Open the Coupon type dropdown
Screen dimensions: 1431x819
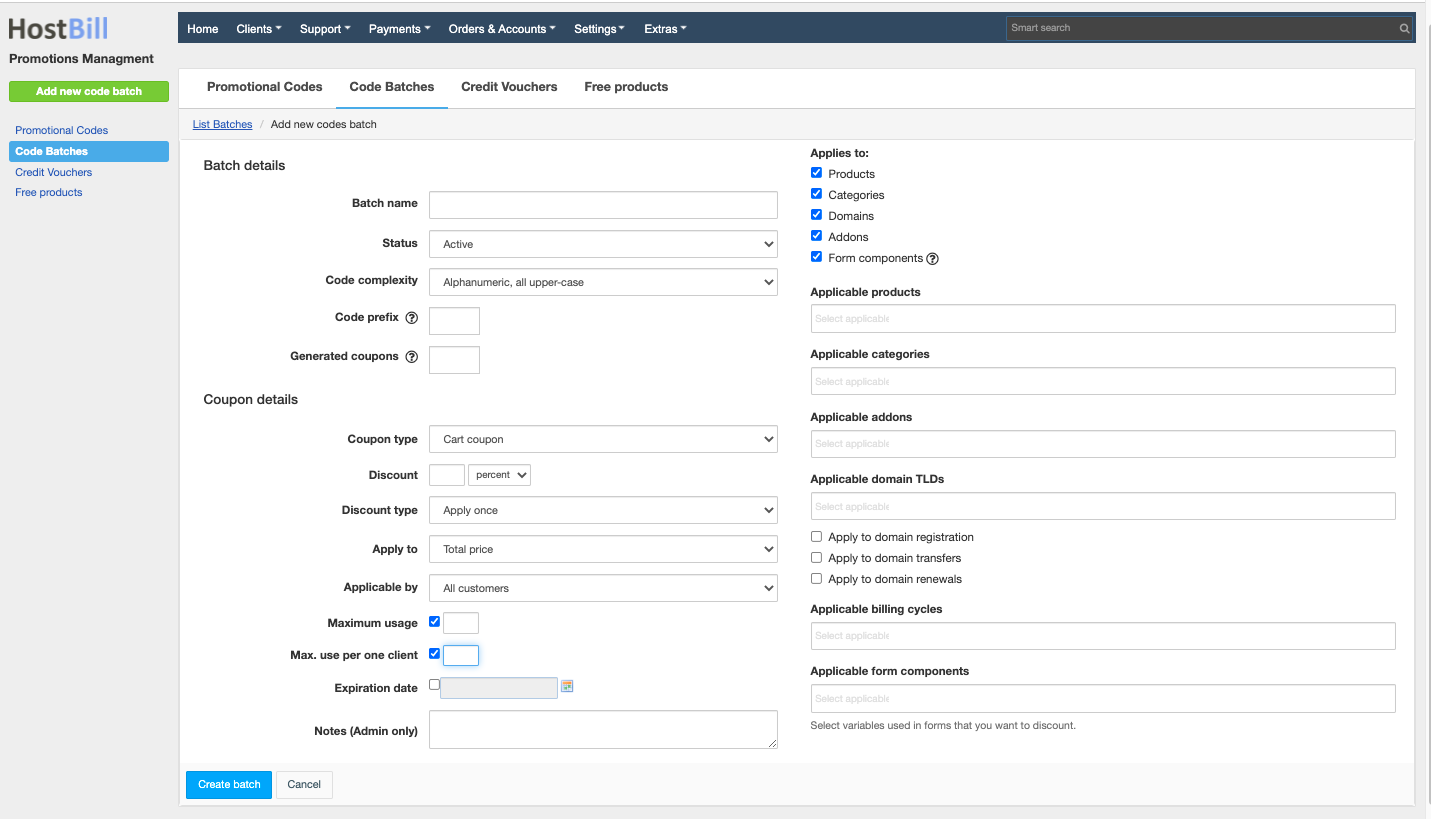(x=603, y=439)
